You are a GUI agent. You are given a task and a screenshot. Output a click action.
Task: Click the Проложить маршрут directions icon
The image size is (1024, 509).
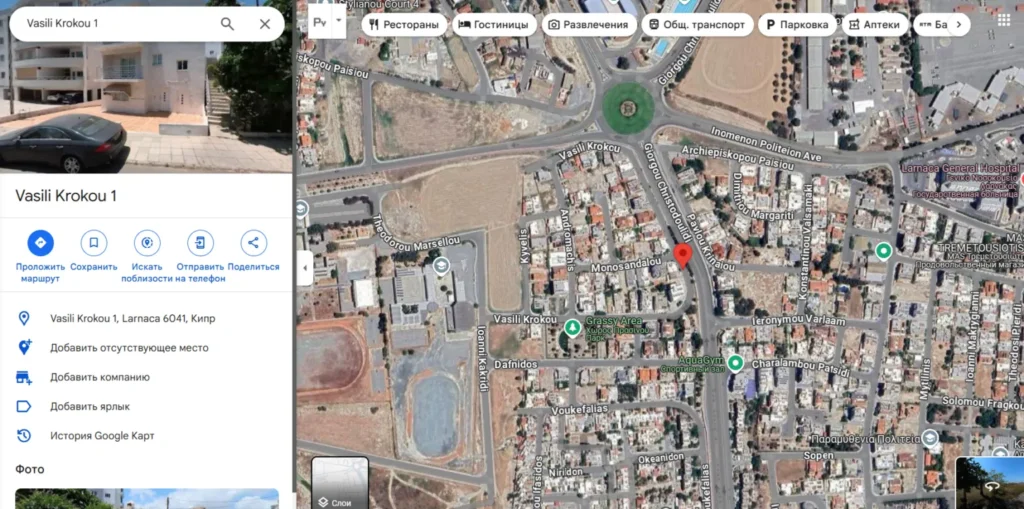click(40, 243)
